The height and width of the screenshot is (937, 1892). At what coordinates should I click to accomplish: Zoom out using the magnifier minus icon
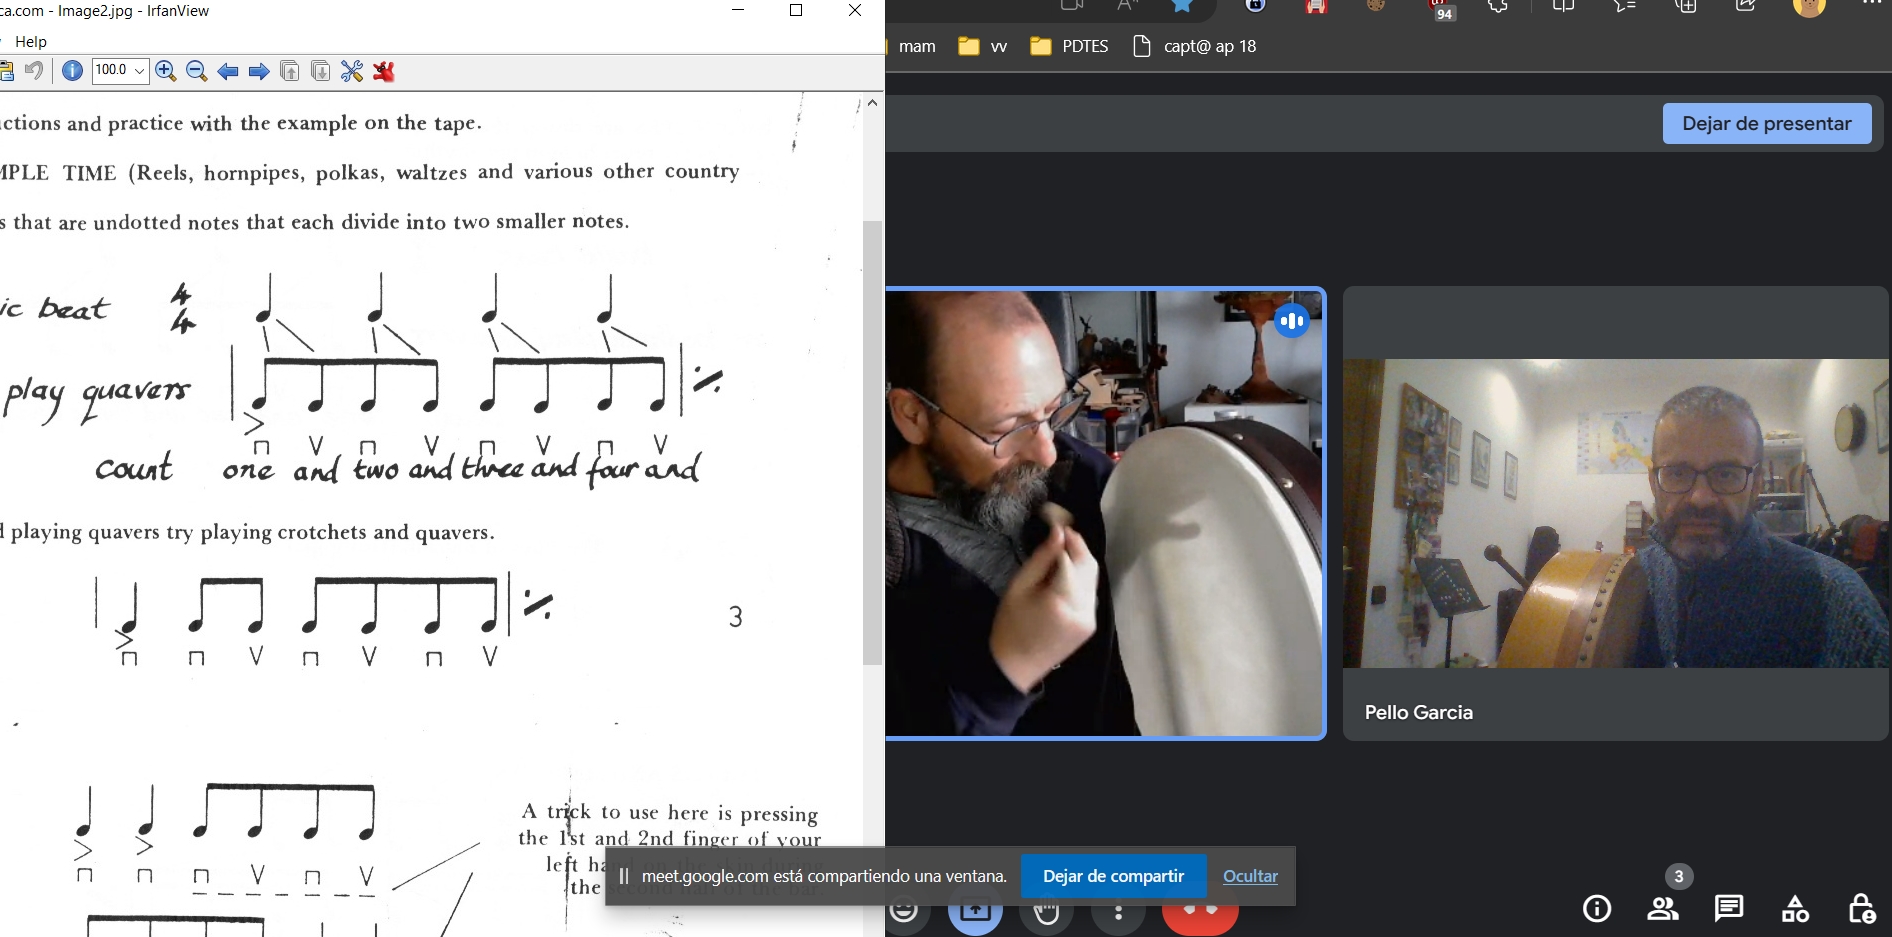click(197, 71)
